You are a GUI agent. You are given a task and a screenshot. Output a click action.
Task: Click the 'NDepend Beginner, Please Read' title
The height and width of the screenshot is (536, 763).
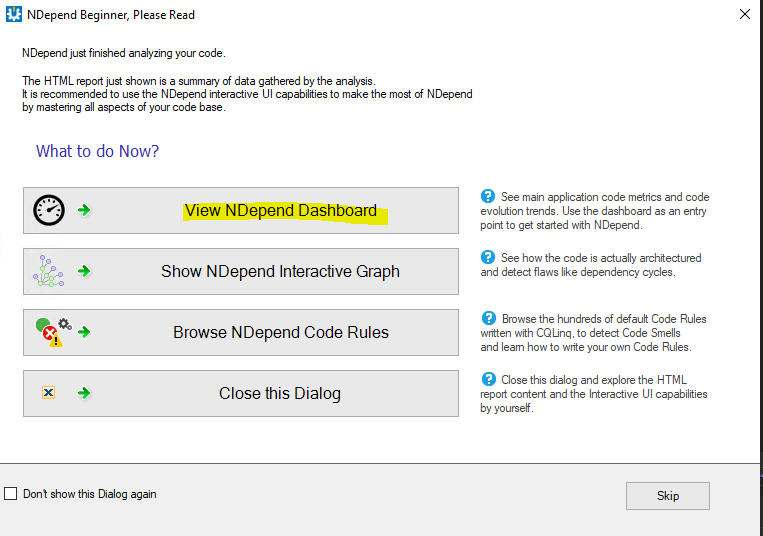111,15
